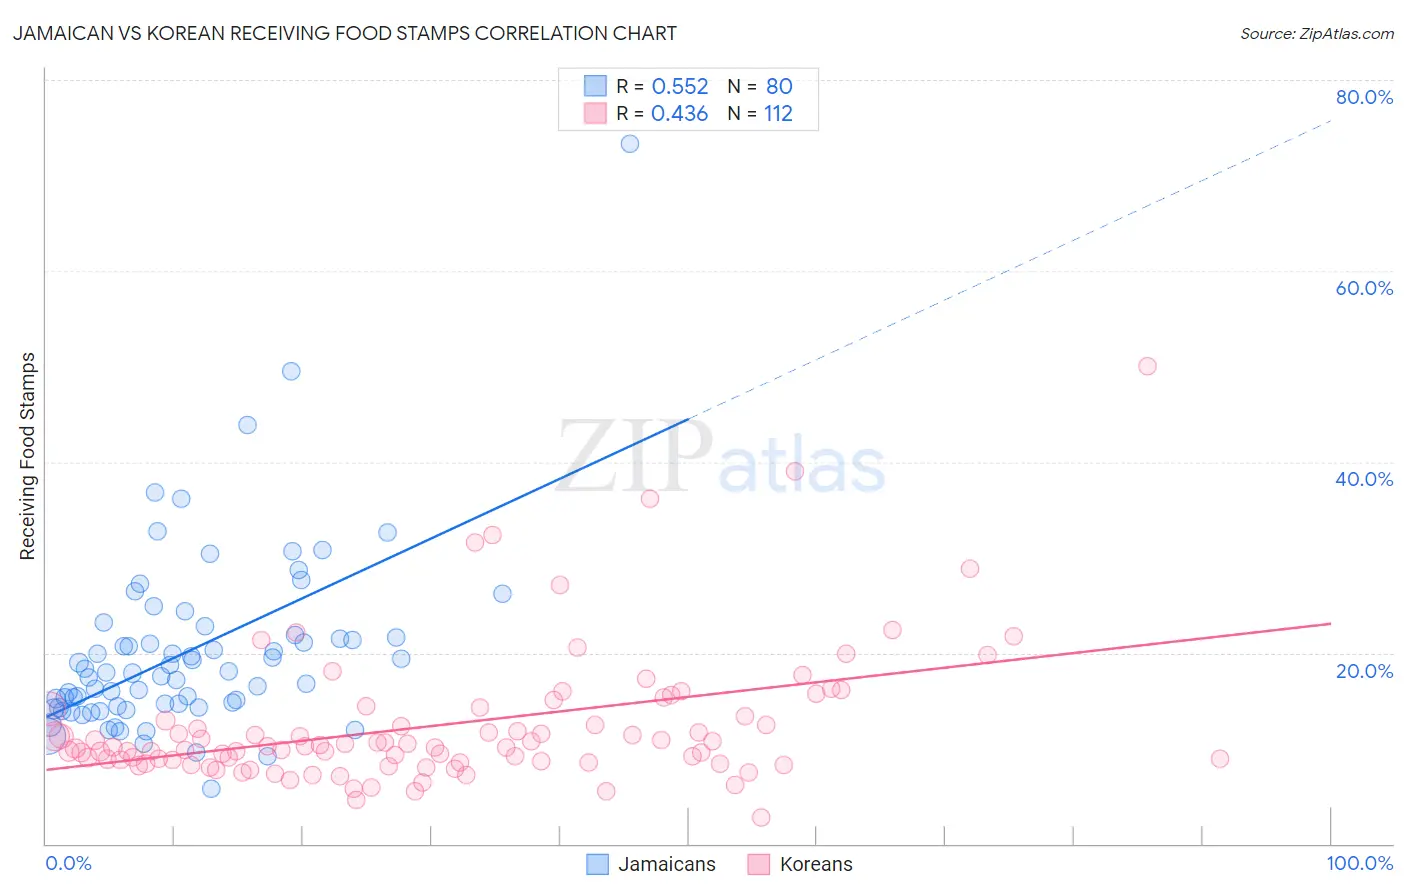1406x892 pixels.
Task: Click the 60.0% y-axis label
Action: pyautogui.click(x=1364, y=288)
